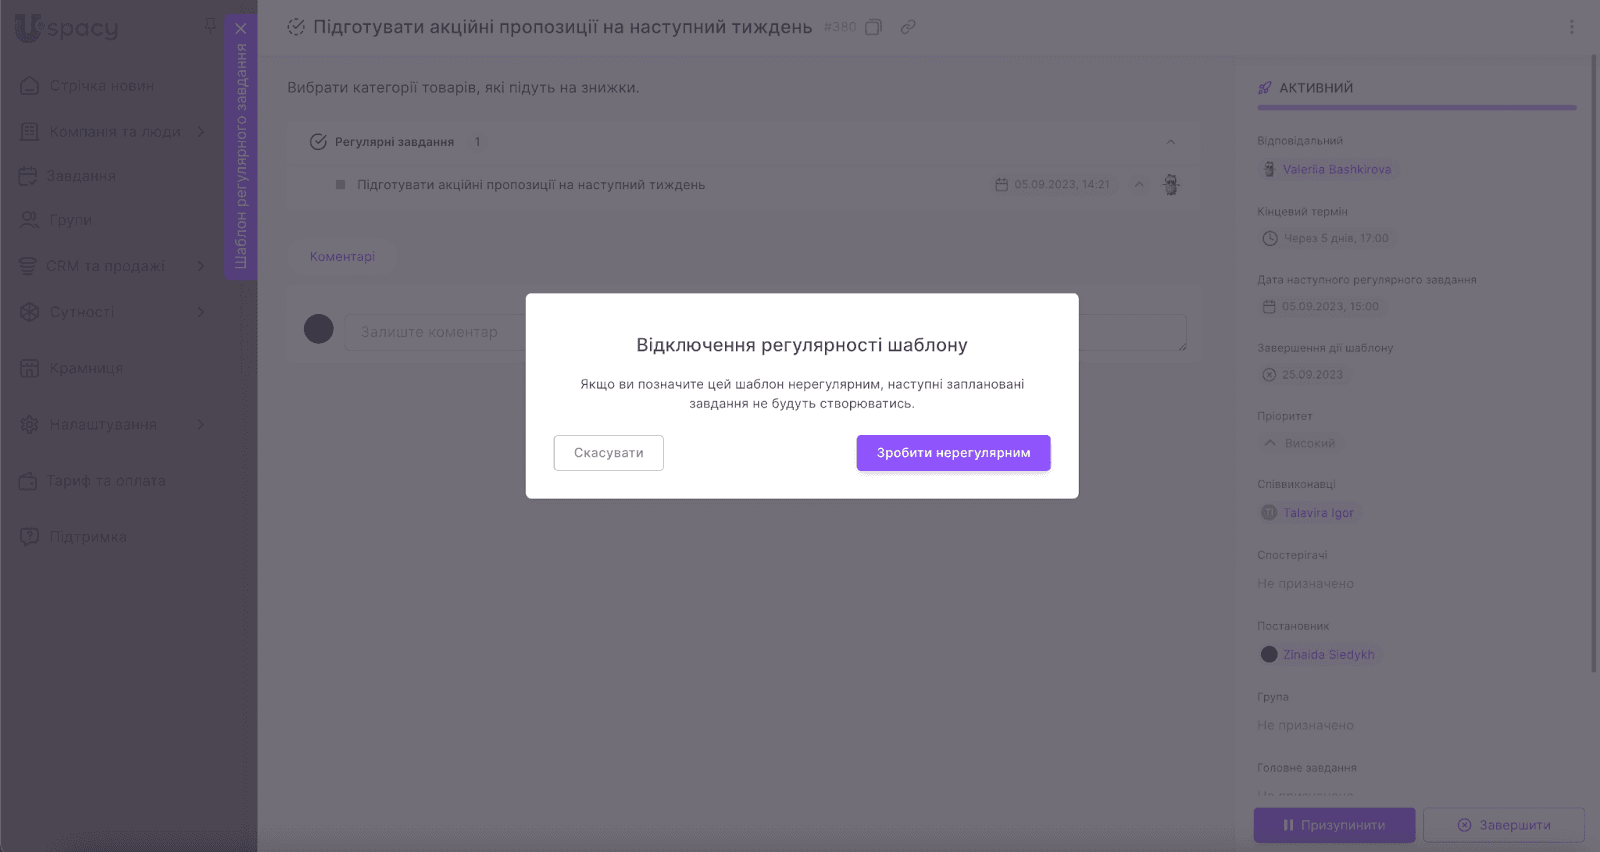Open the three-dot menu at top right
This screenshot has height=852, width=1600.
click(1571, 27)
